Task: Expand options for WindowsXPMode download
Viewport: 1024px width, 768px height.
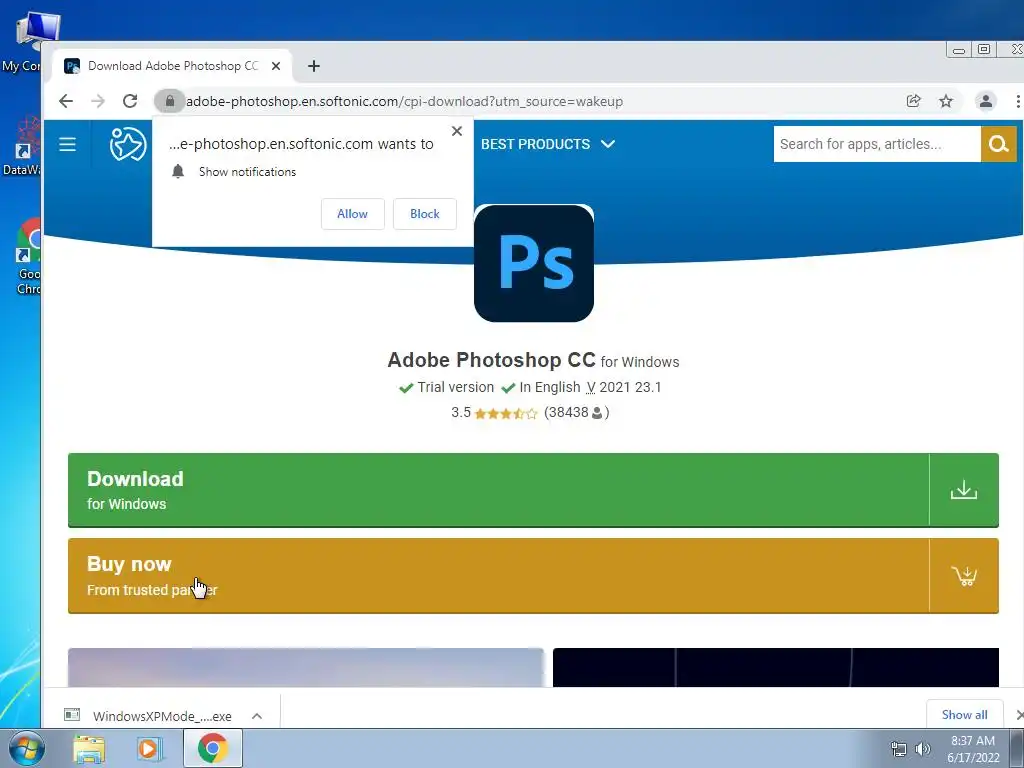Action: coord(257,716)
